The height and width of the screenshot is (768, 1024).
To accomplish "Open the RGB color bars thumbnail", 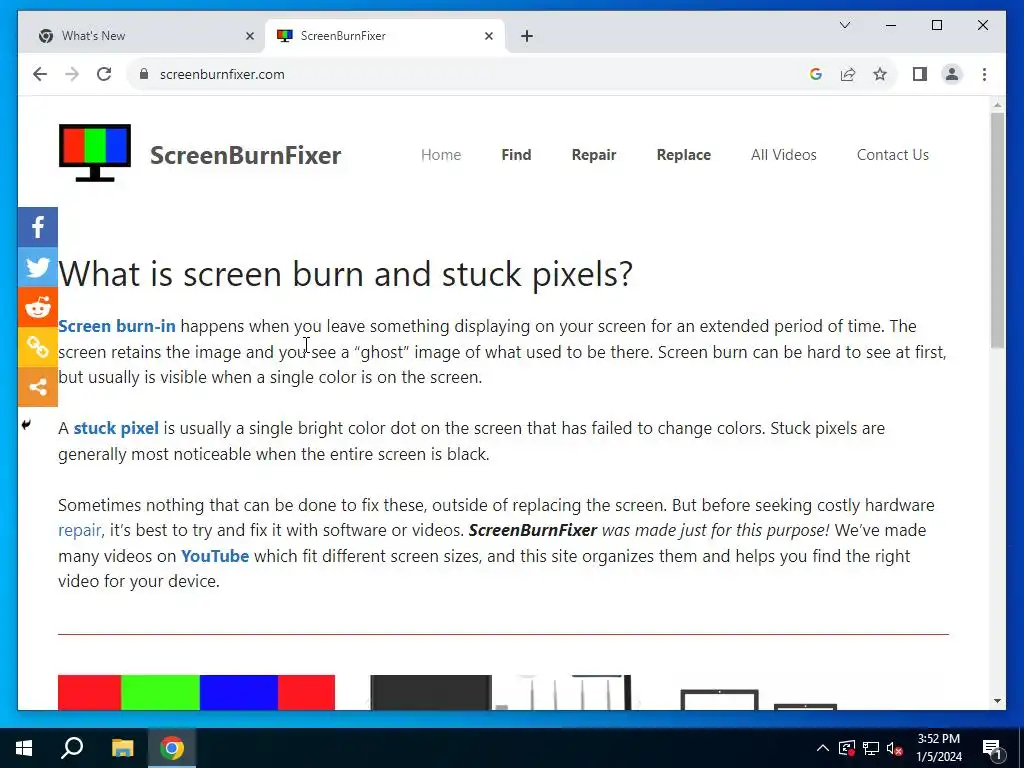I will tap(197, 692).
